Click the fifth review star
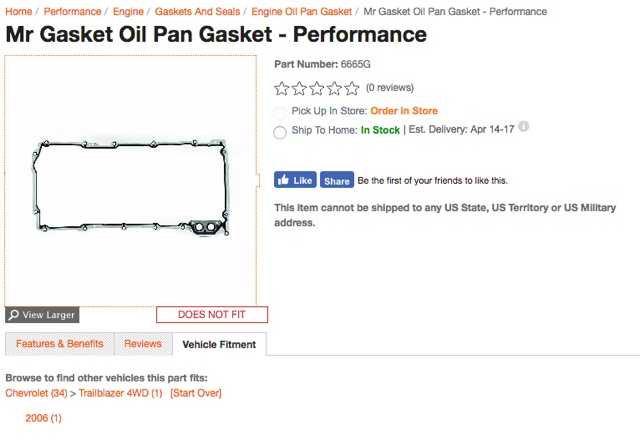This screenshot has height=440, width=640. point(352,88)
